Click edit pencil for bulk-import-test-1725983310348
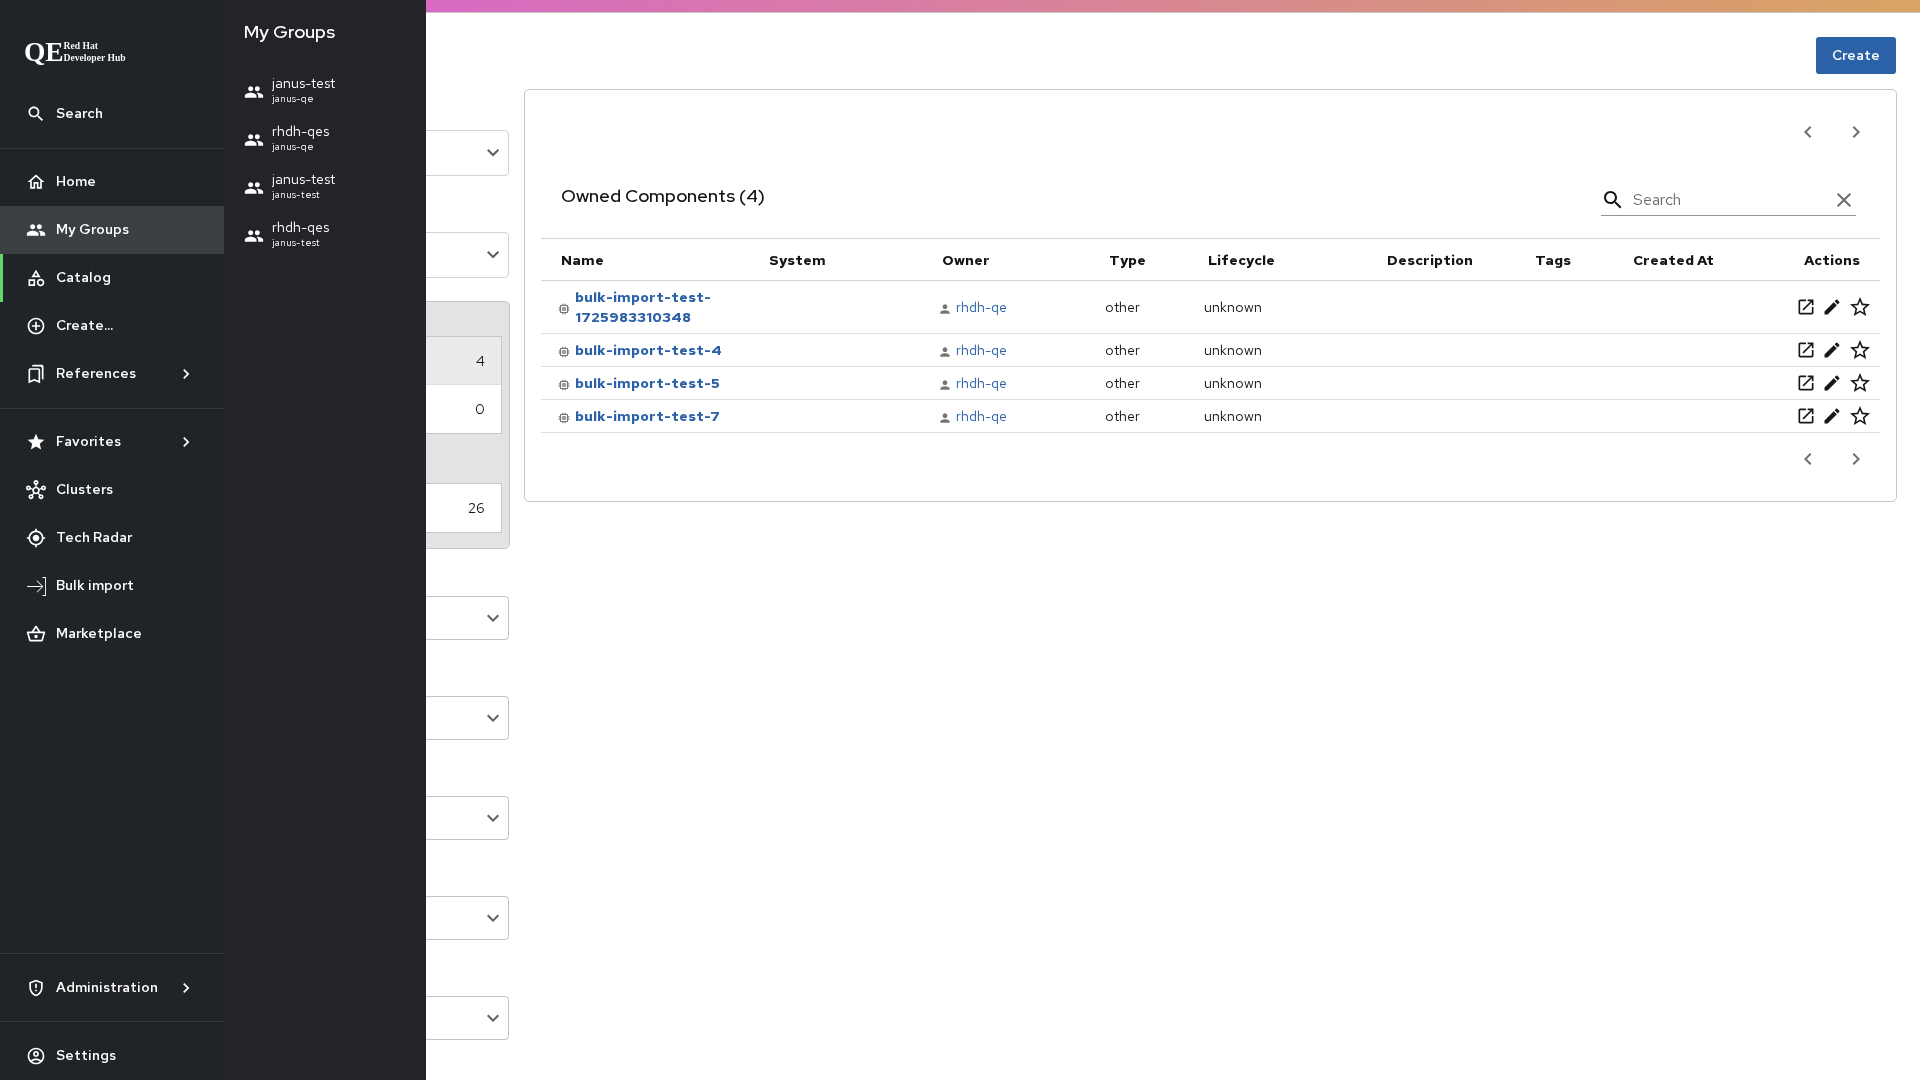 pos(1831,307)
